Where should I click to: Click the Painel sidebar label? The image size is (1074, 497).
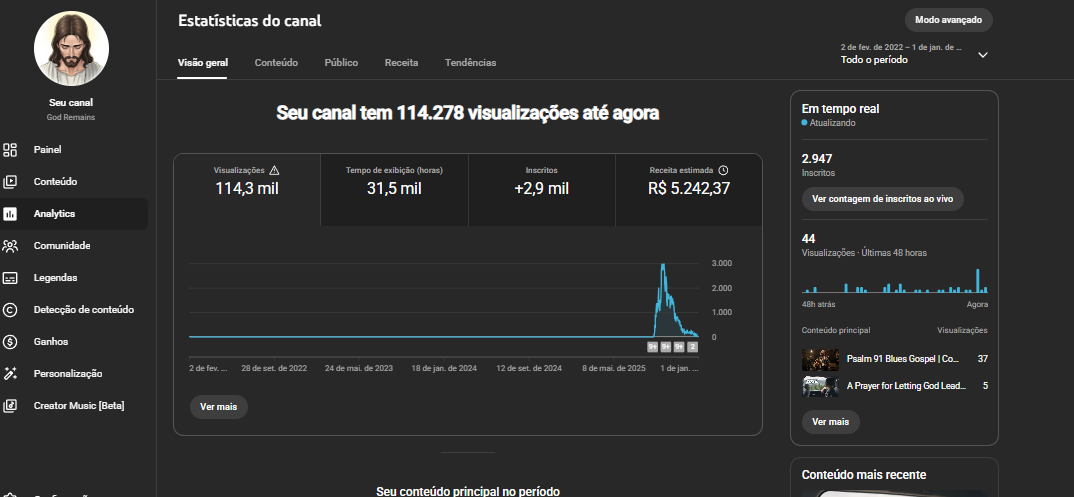(47, 150)
